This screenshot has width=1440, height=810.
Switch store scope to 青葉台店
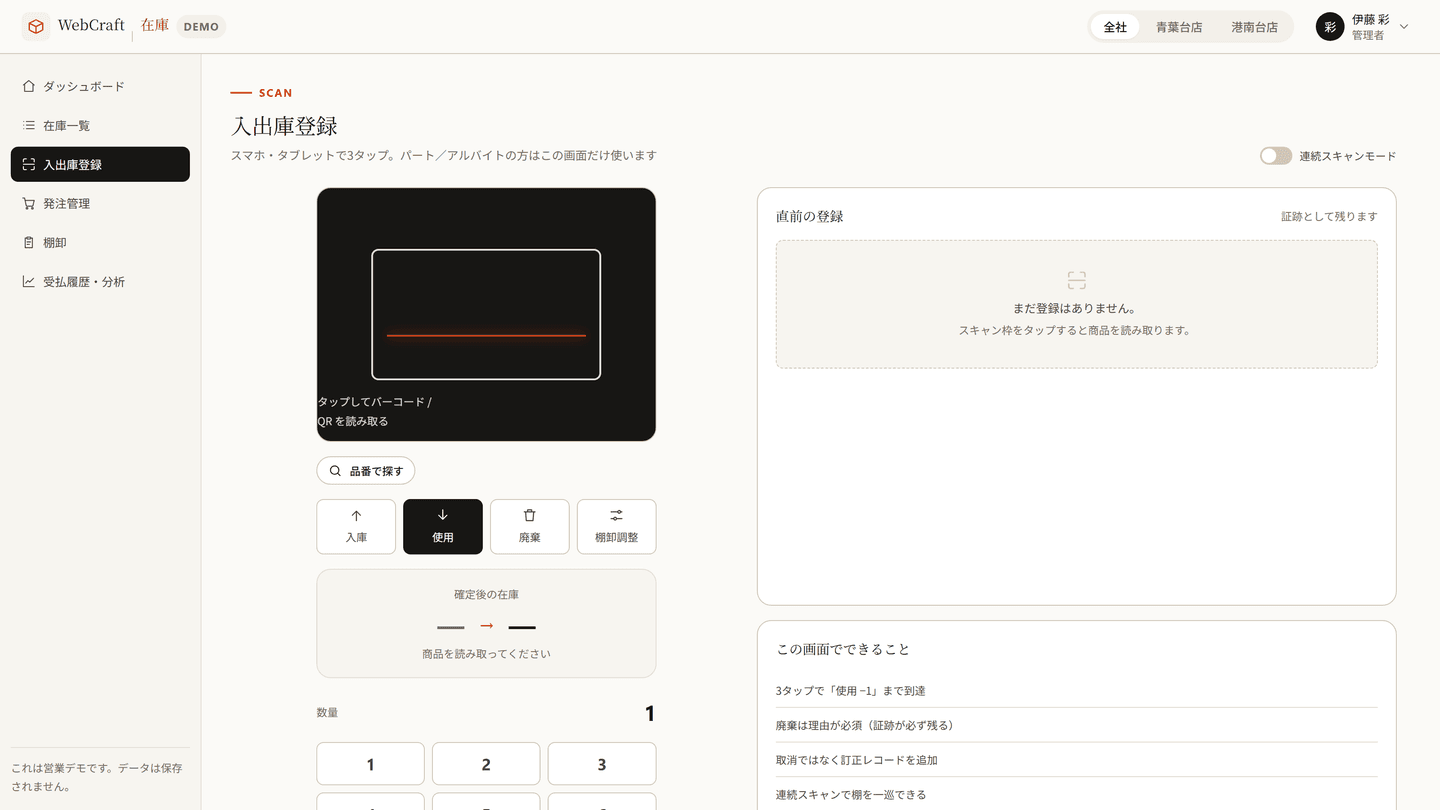tap(1179, 27)
